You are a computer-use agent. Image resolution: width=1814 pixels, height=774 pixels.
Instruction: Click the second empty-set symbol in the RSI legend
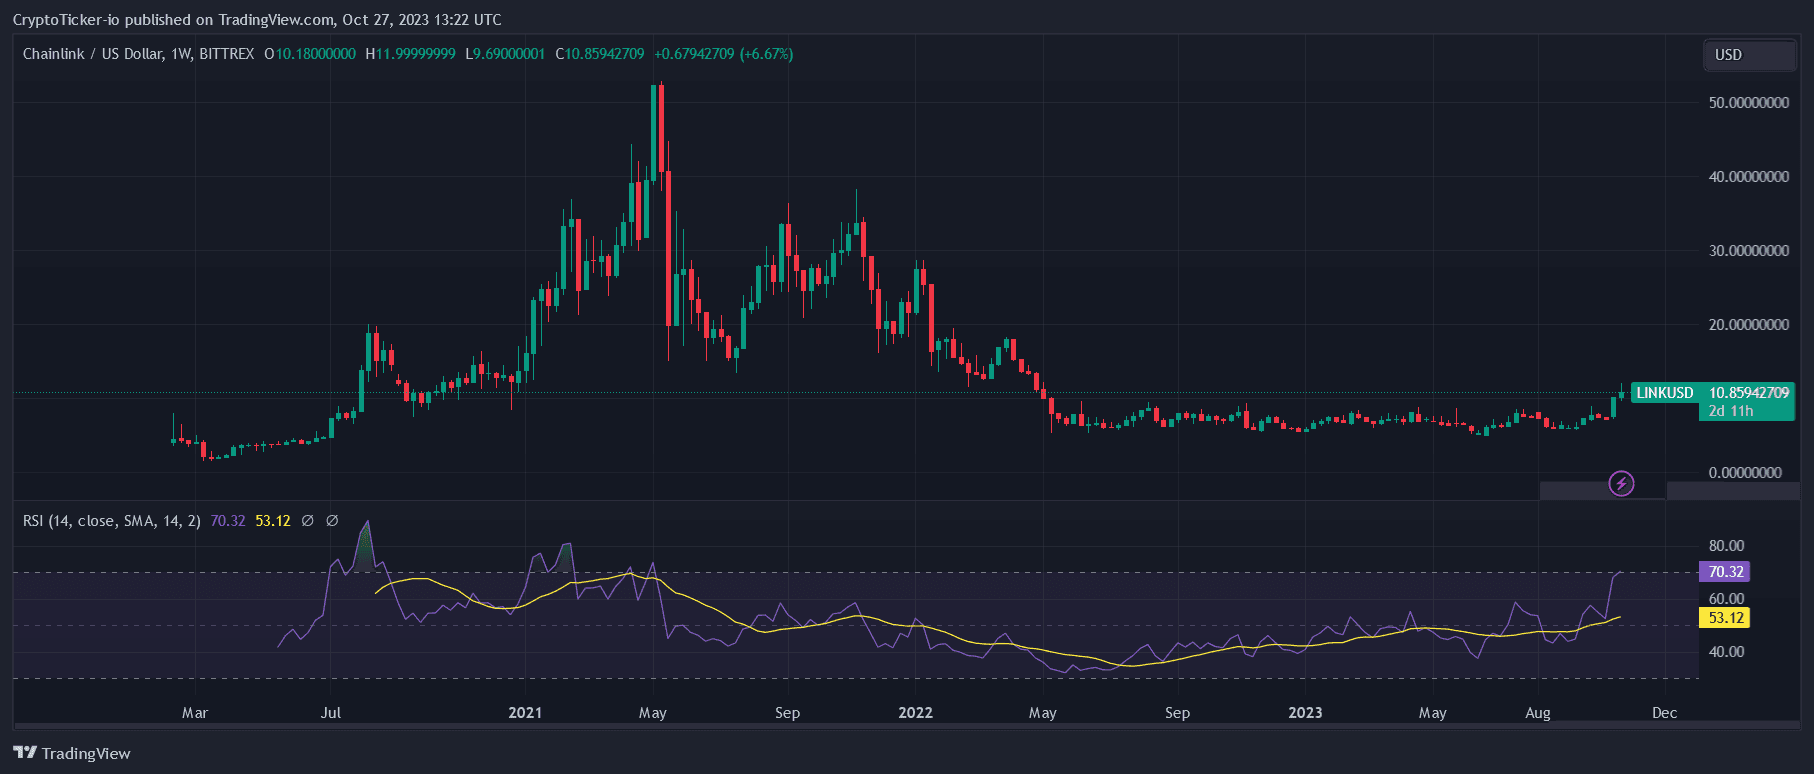tap(332, 521)
